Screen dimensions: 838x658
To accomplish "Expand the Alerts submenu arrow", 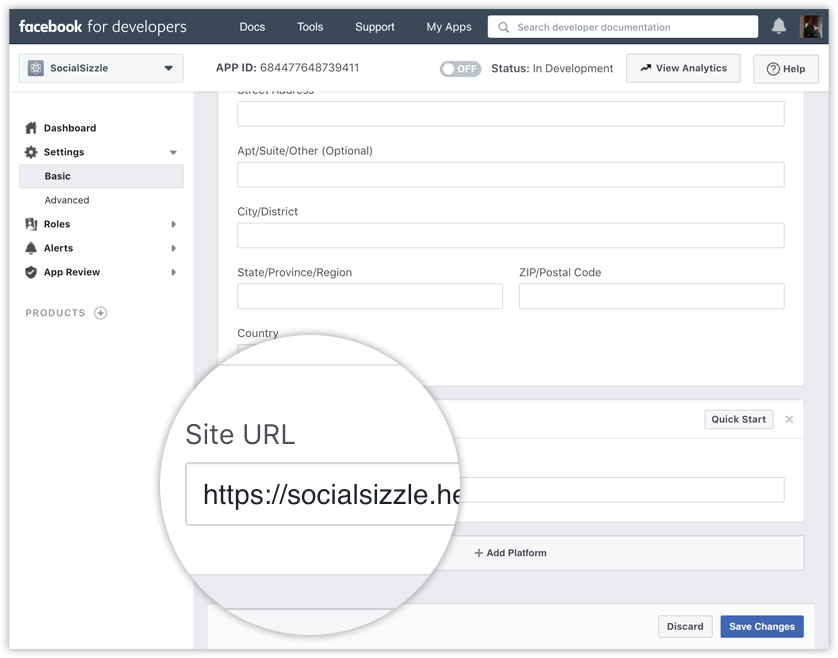I will [173, 248].
